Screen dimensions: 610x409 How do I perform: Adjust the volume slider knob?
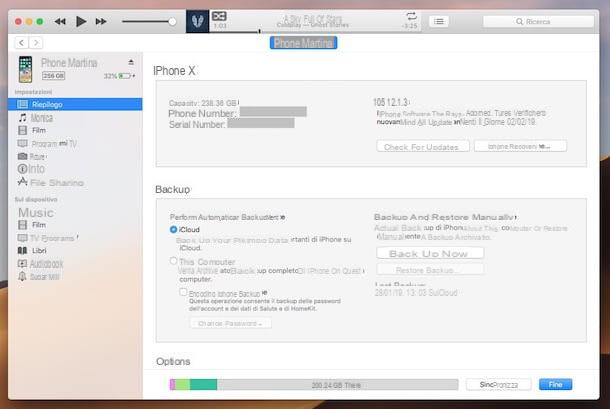click(x=172, y=21)
